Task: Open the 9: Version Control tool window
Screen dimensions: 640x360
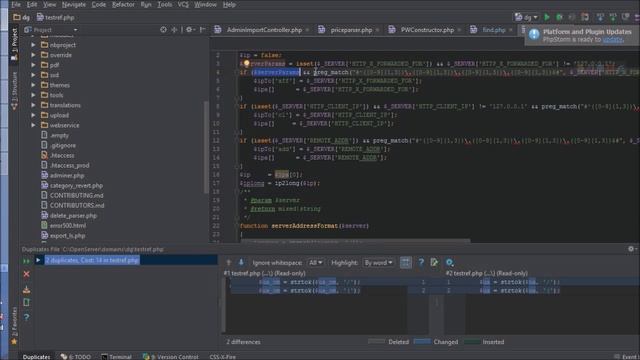Action: coord(171,356)
